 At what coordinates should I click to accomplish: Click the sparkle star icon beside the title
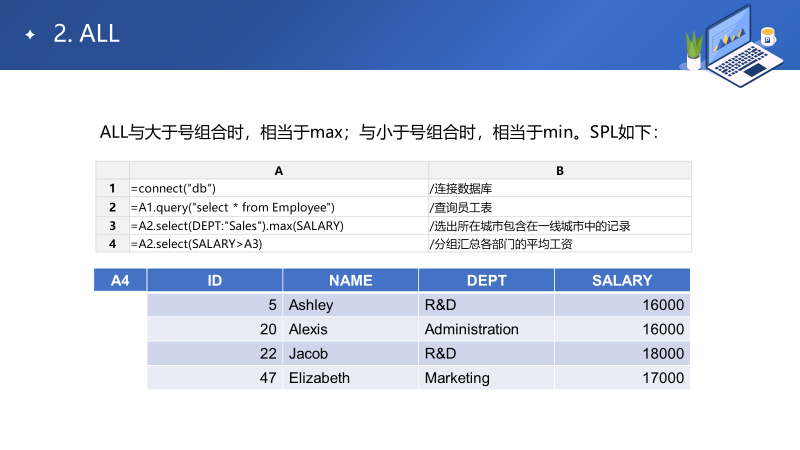click(x=30, y=34)
